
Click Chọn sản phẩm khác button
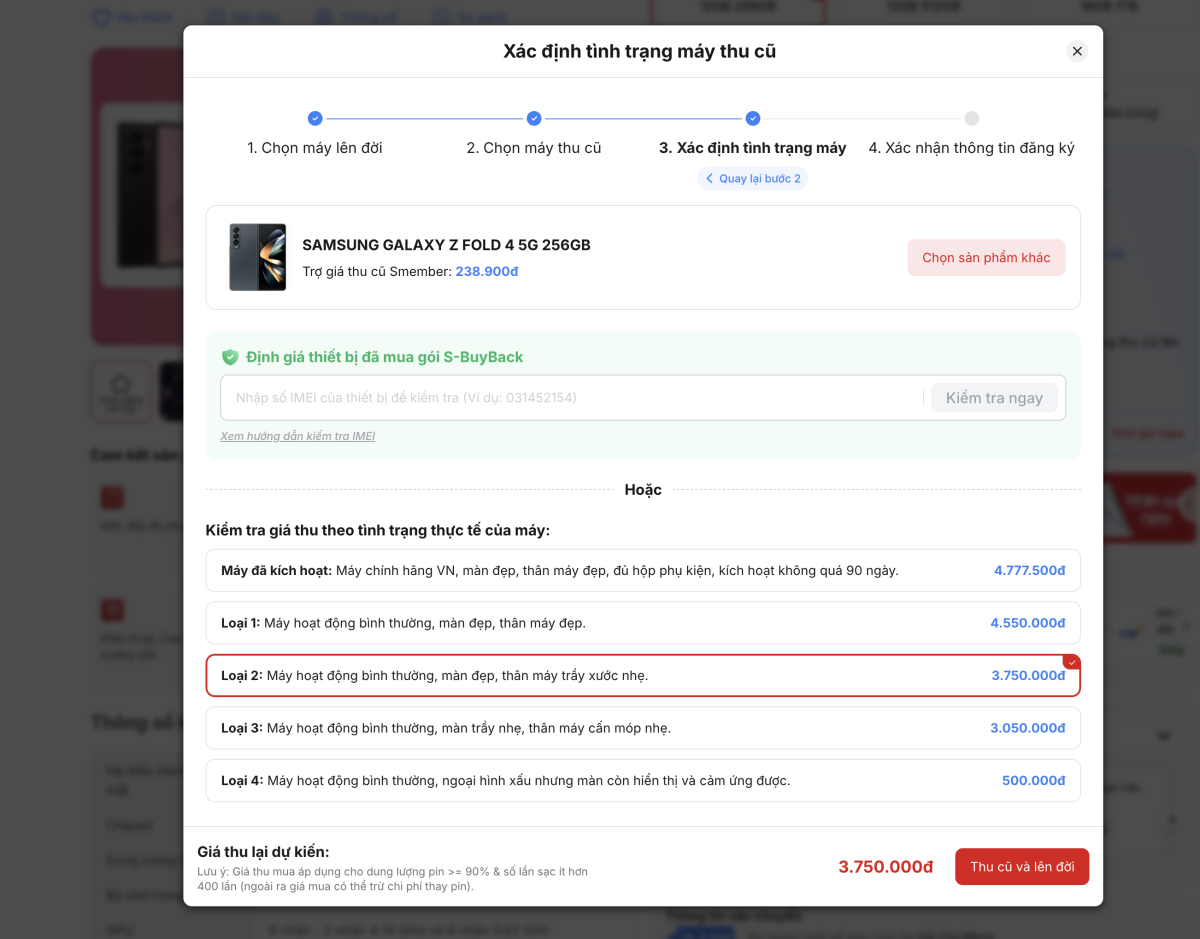tap(986, 257)
